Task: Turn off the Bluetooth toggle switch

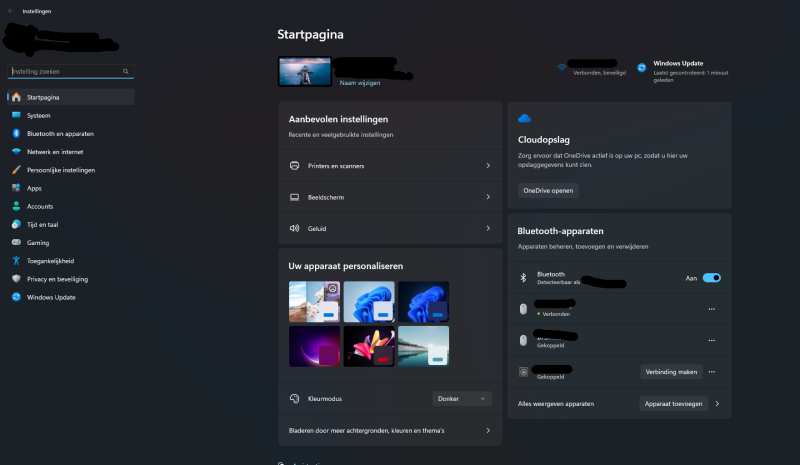Action: click(x=711, y=278)
